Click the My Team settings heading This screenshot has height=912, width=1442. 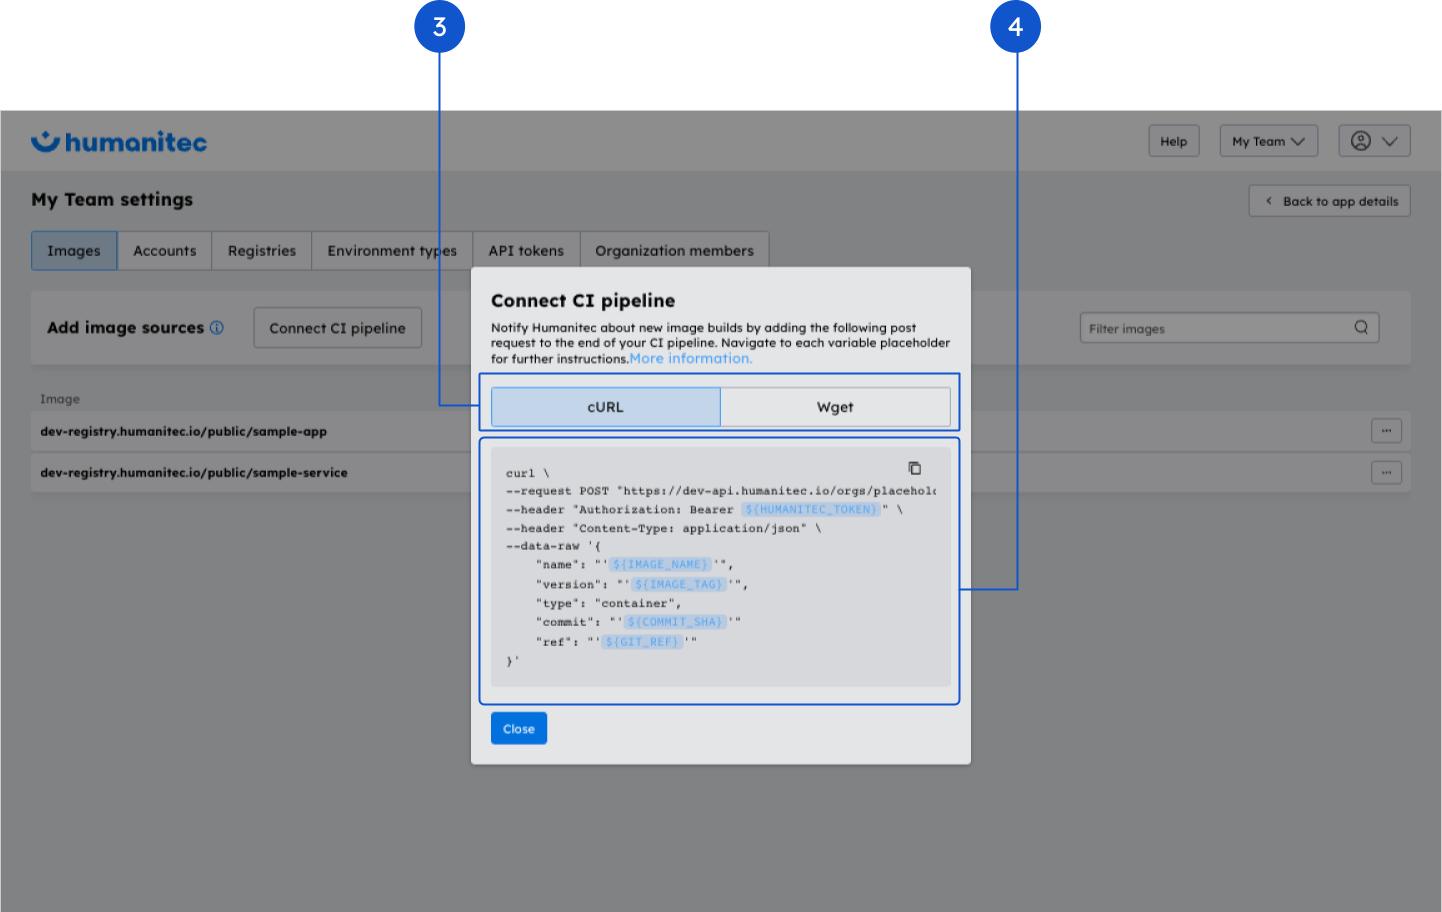click(x=112, y=200)
